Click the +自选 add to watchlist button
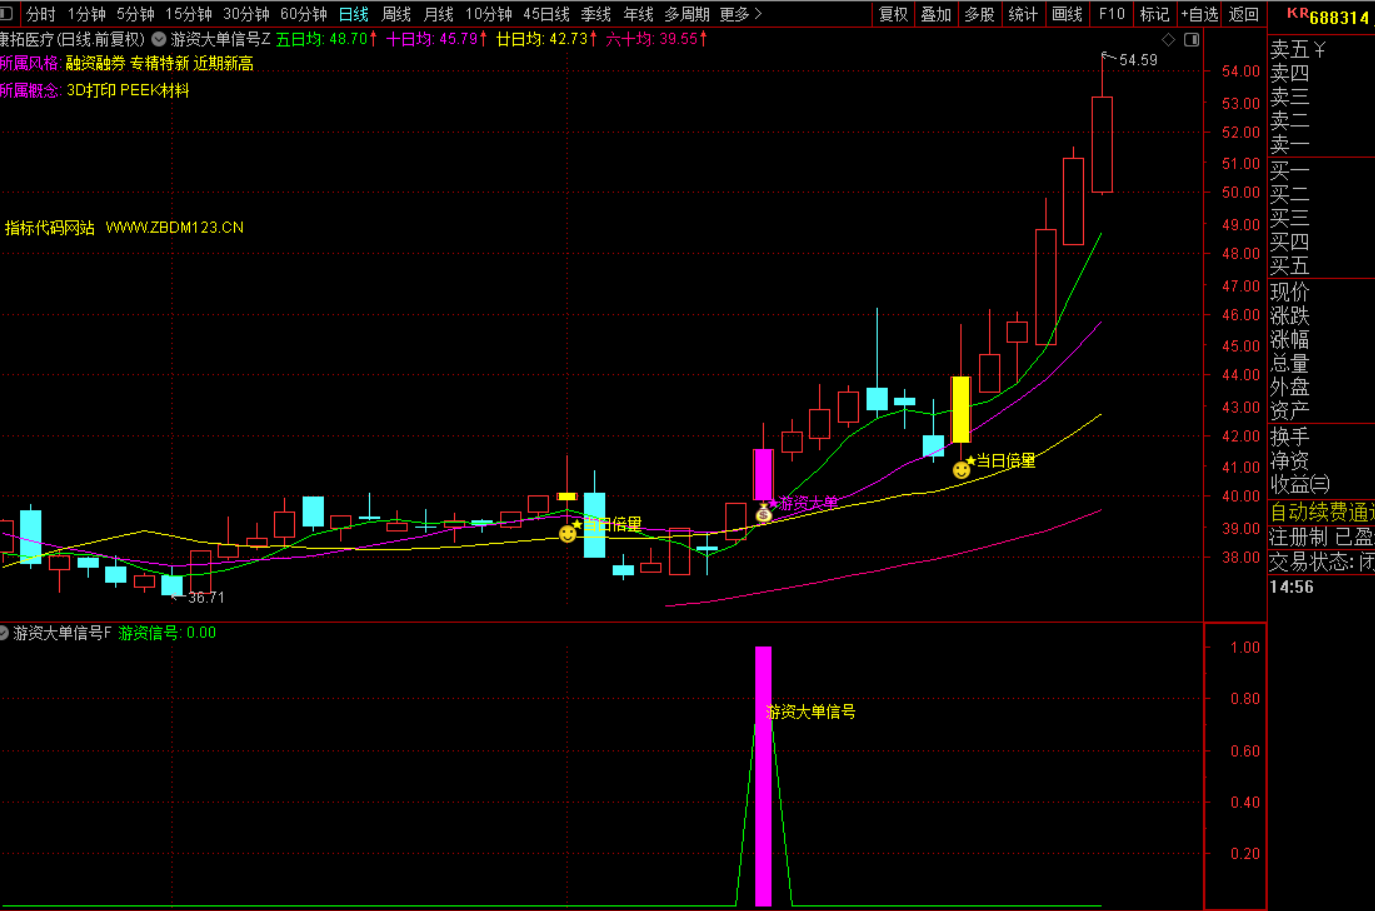This screenshot has height=911, width=1375. tap(1199, 14)
